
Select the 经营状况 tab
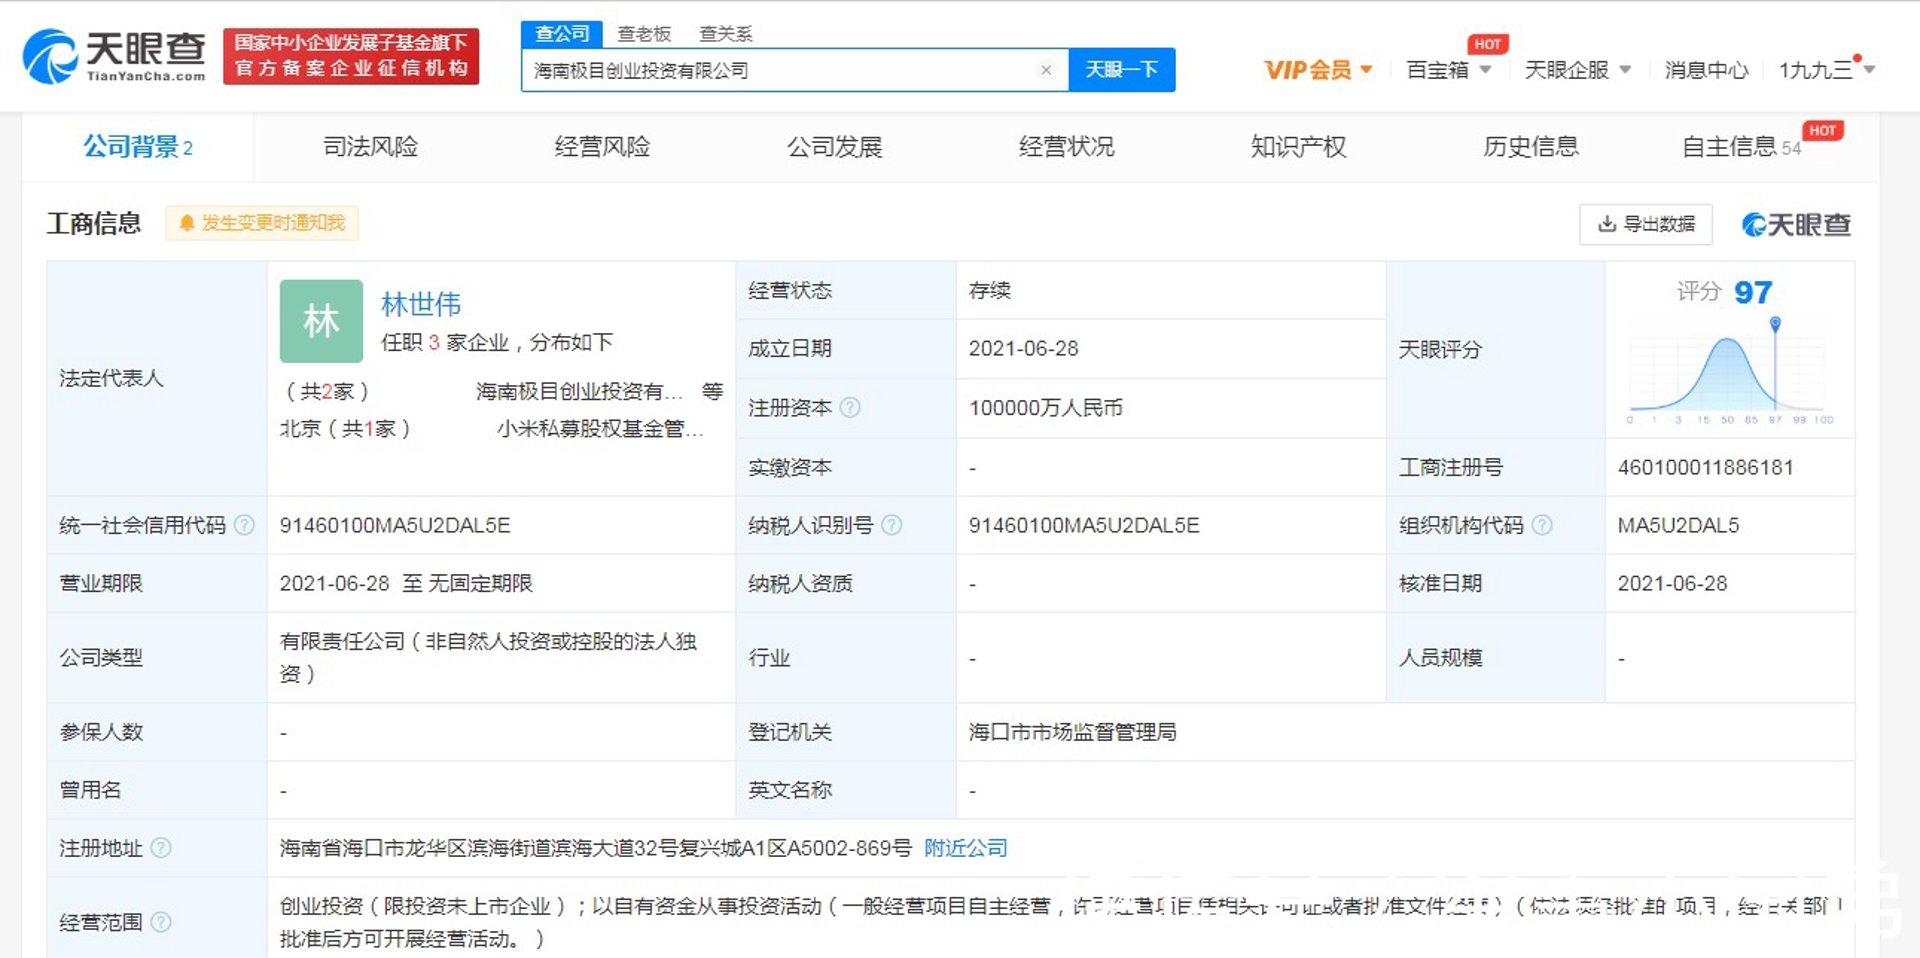(x=1066, y=147)
